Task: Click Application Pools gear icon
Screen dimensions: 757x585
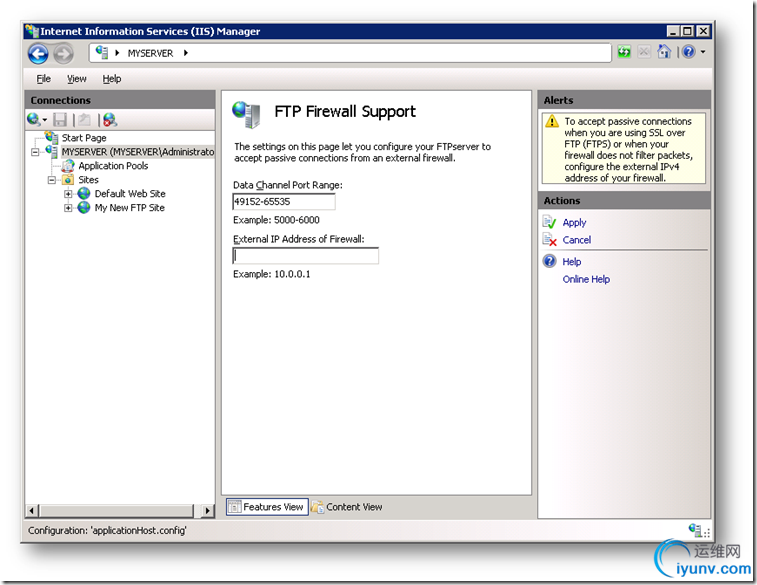Action: point(68,166)
